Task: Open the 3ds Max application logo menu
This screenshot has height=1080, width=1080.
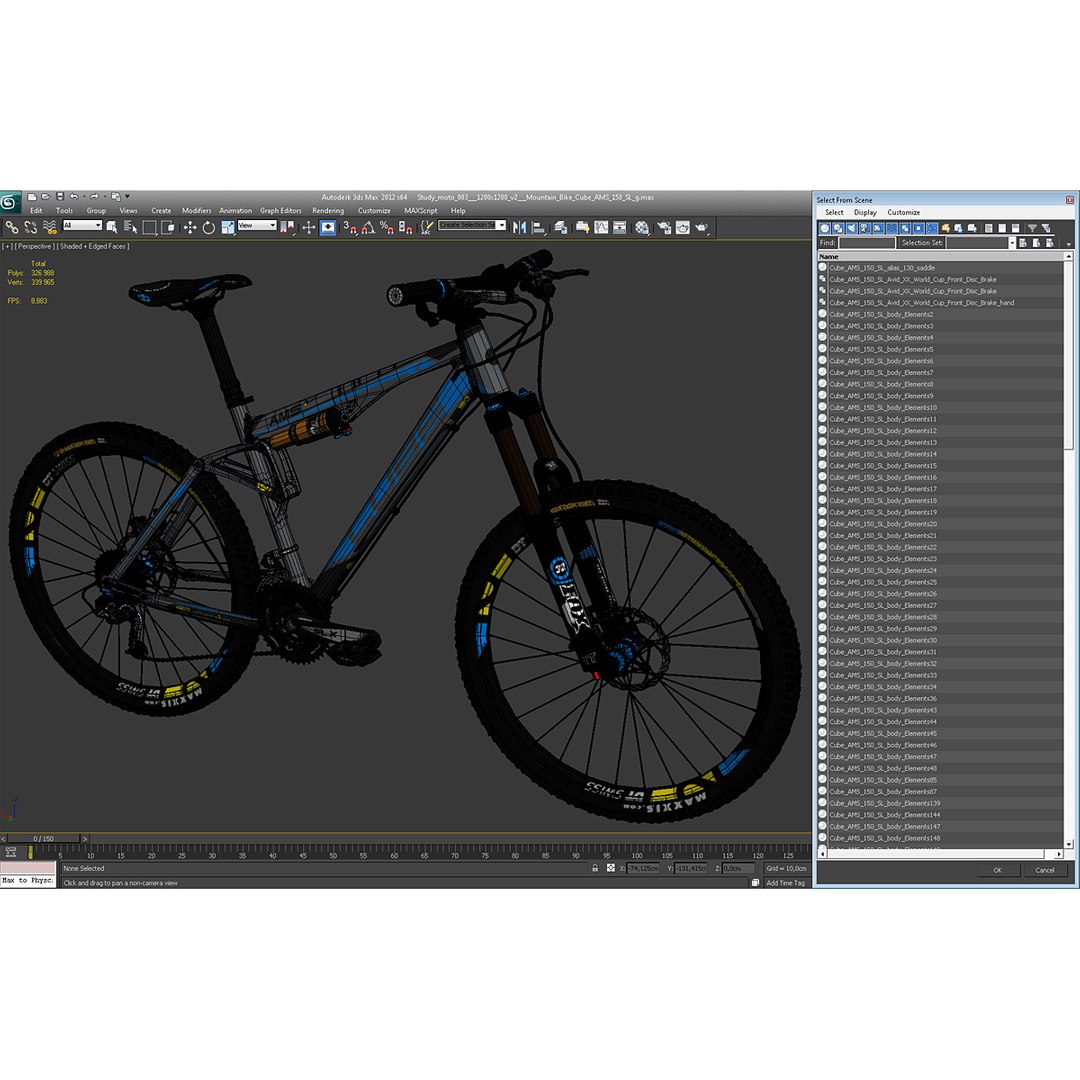Action: pos(10,201)
